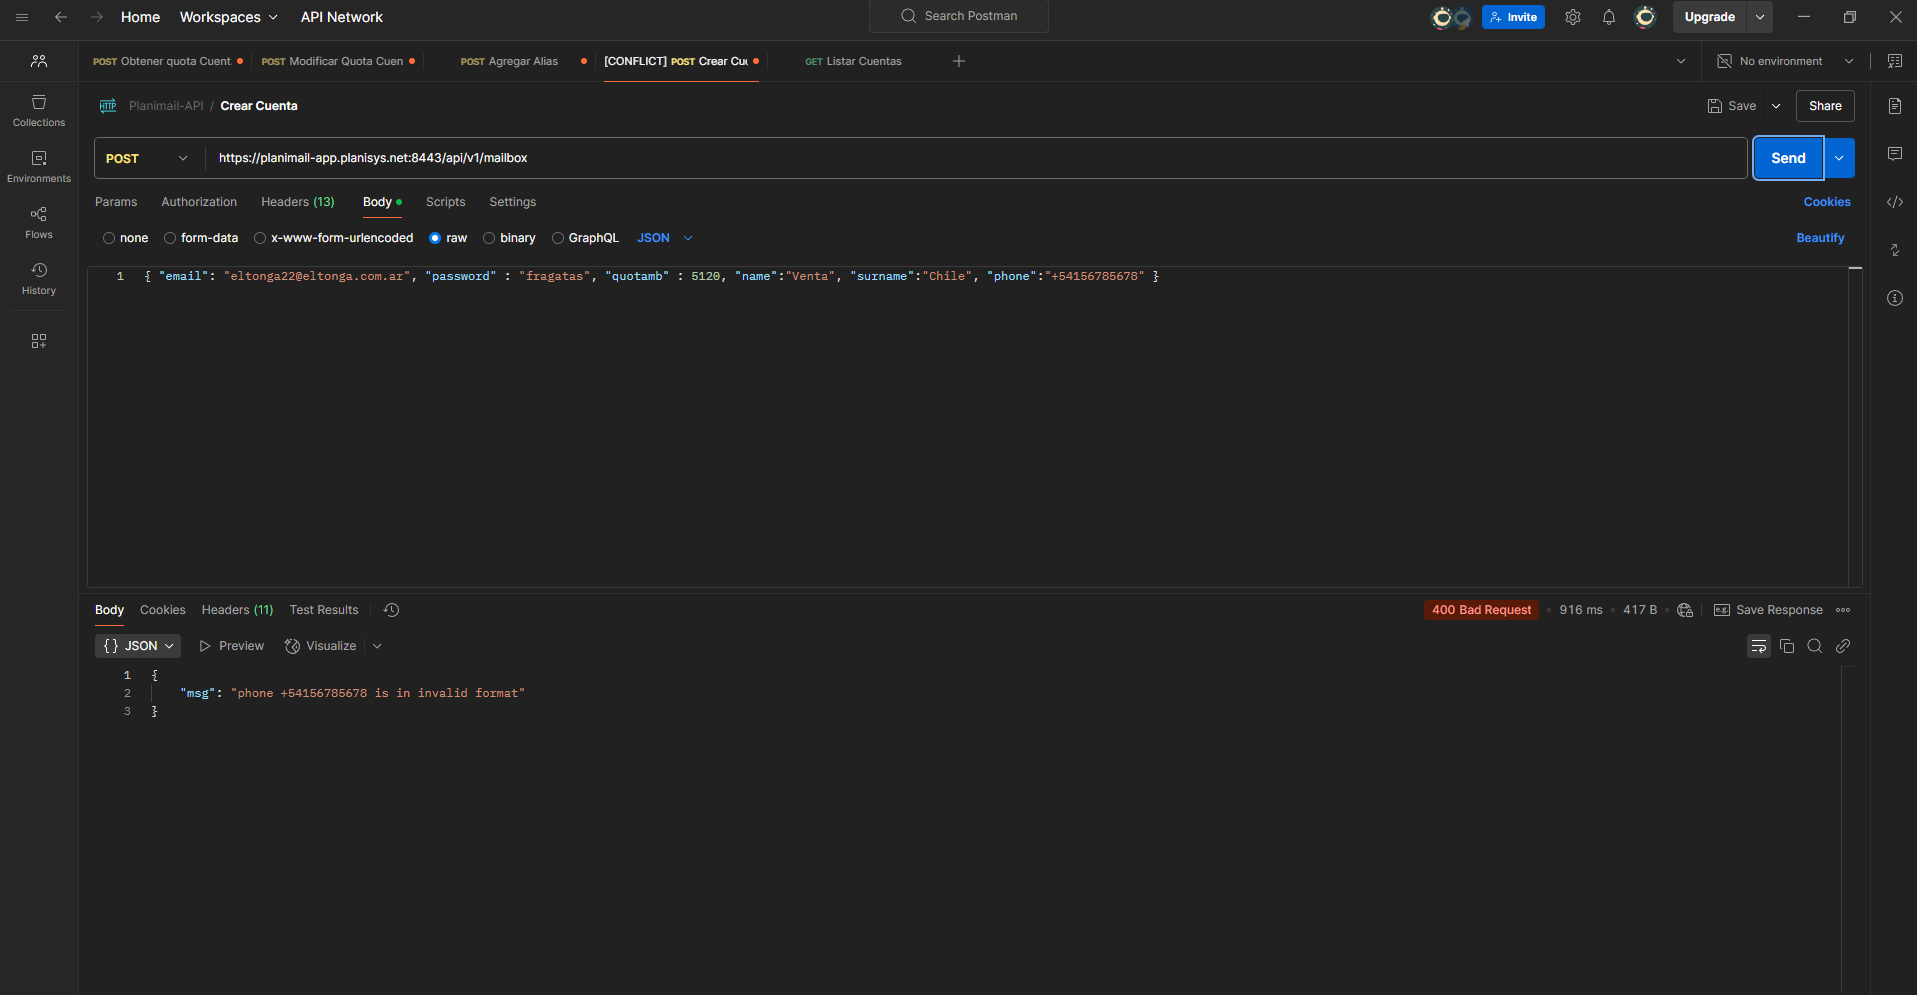Open the response JSON format dropdown
This screenshot has height=995, width=1917.
[138, 646]
